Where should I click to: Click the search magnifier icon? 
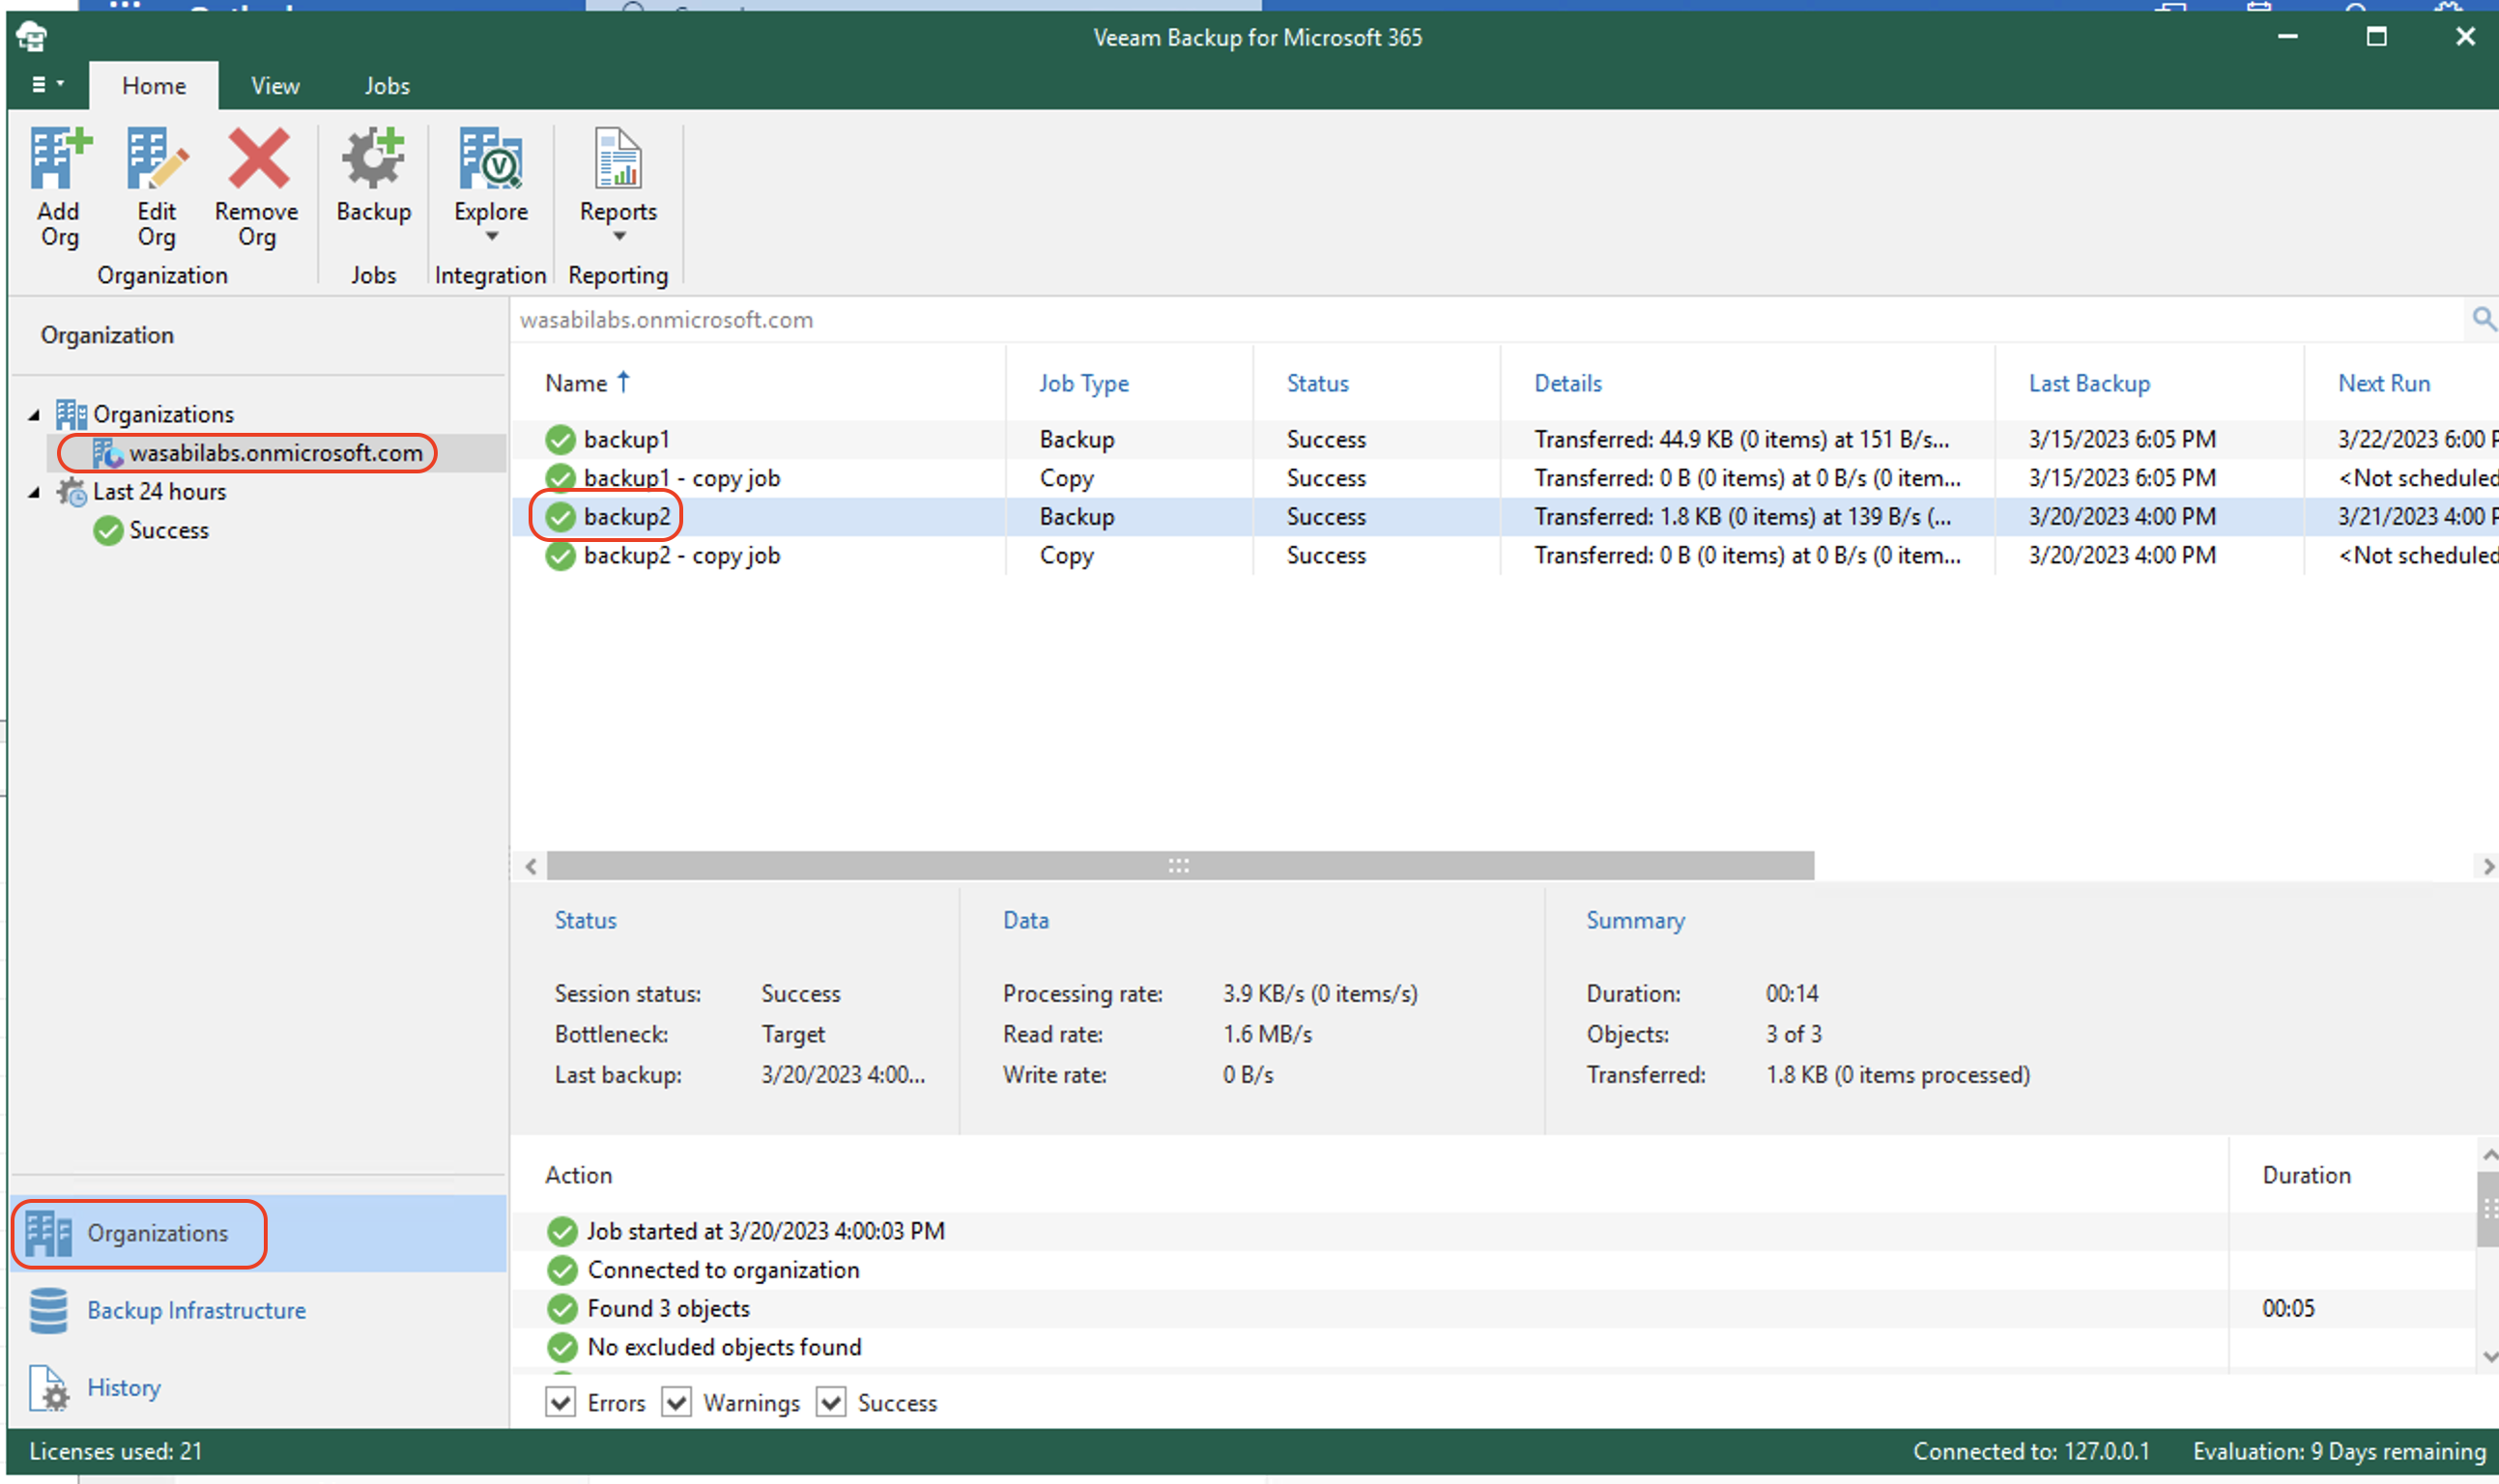click(x=2483, y=320)
